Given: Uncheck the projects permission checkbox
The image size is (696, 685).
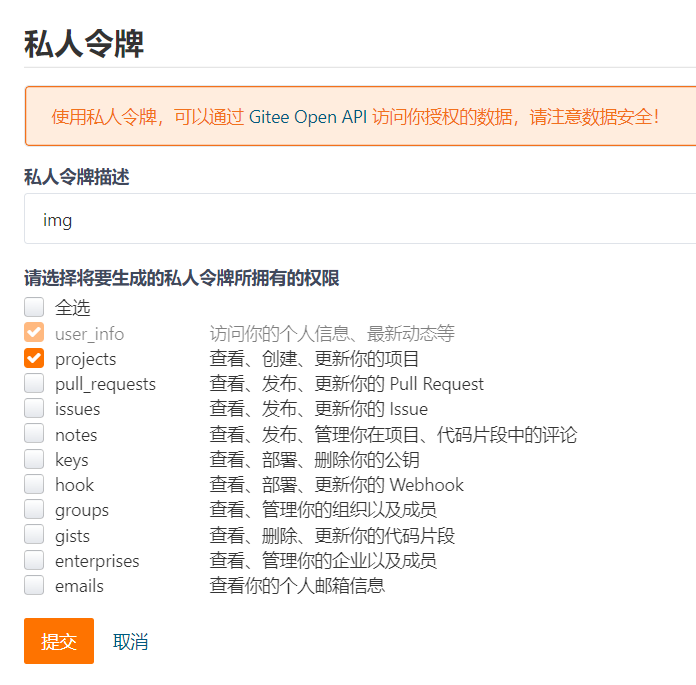Looking at the screenshot, I should point(34,358).
